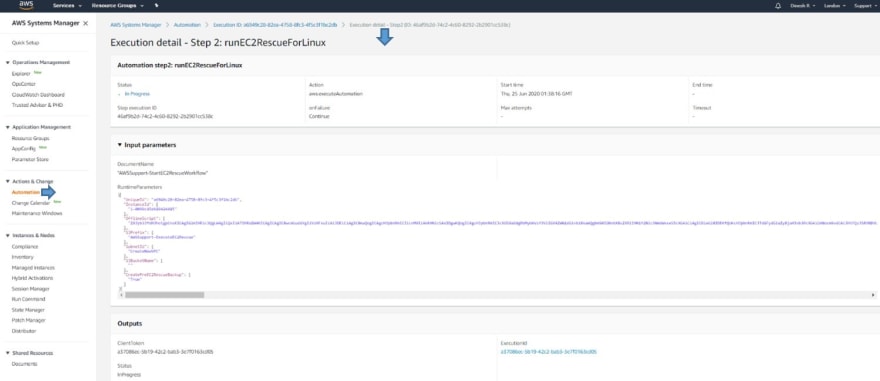The image size is (880, 381).
Task: Open Explorer in the sidebar
Action: click(x=21, y=74)
